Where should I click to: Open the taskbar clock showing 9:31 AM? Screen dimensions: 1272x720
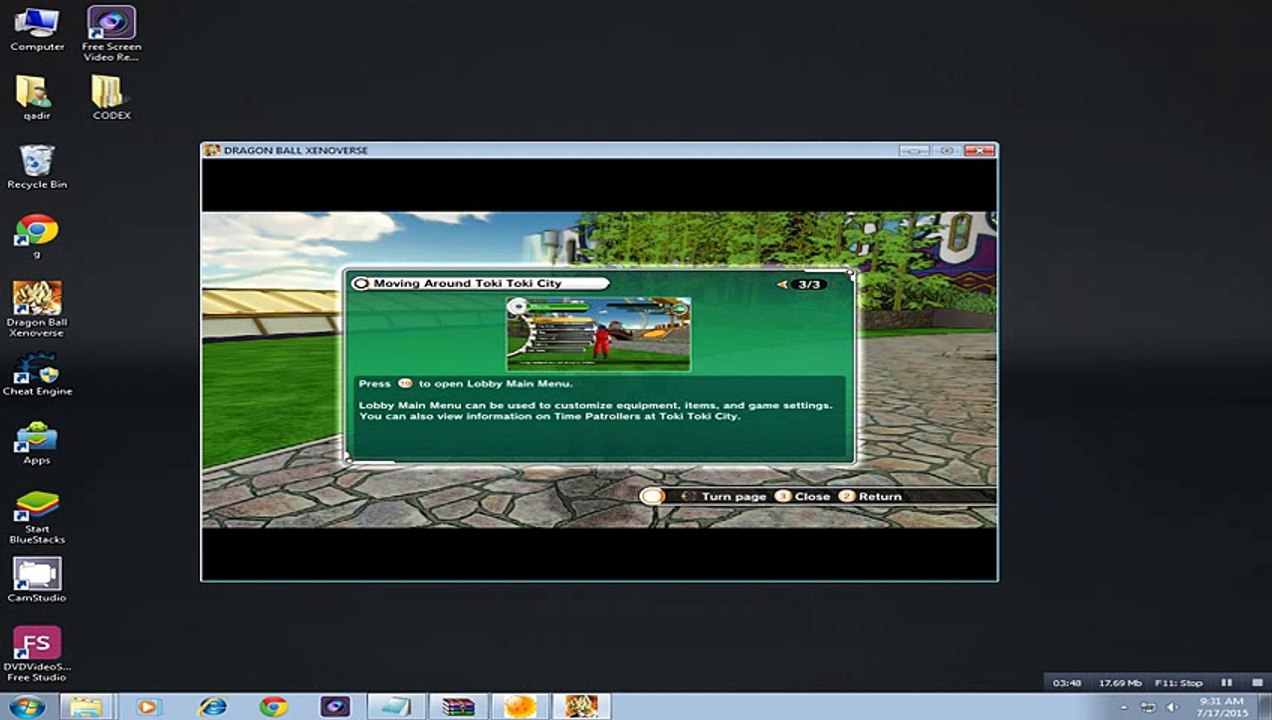pos(1220,707)
